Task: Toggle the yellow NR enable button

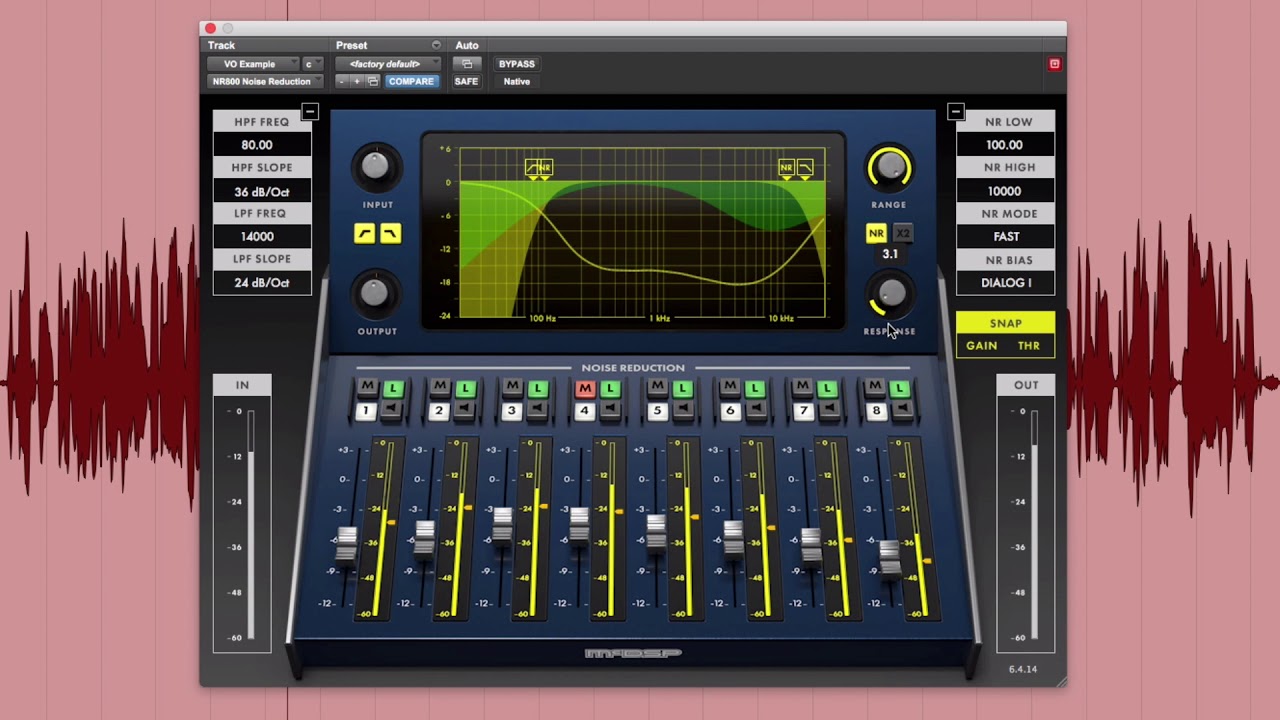Action: [876, 233]
